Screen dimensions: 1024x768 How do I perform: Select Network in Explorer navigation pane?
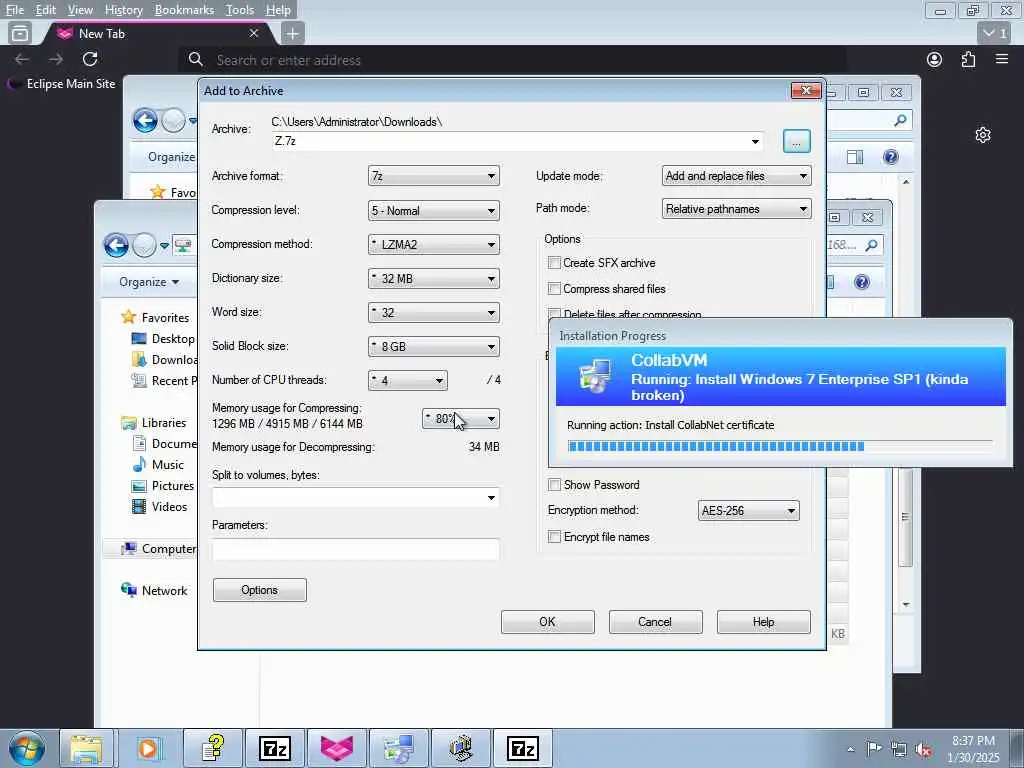[x=154, y=590]
